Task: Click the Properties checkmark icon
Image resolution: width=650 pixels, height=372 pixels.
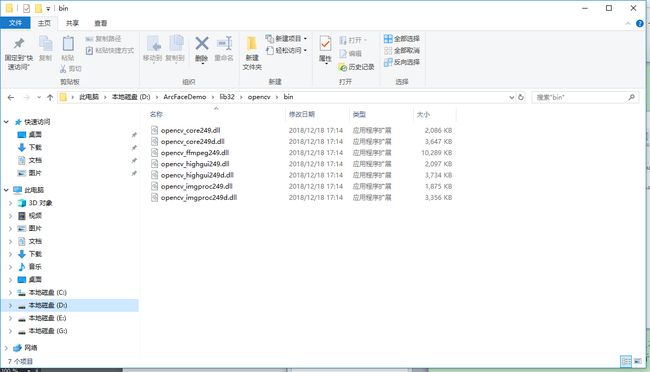Action: pos(325,43)
